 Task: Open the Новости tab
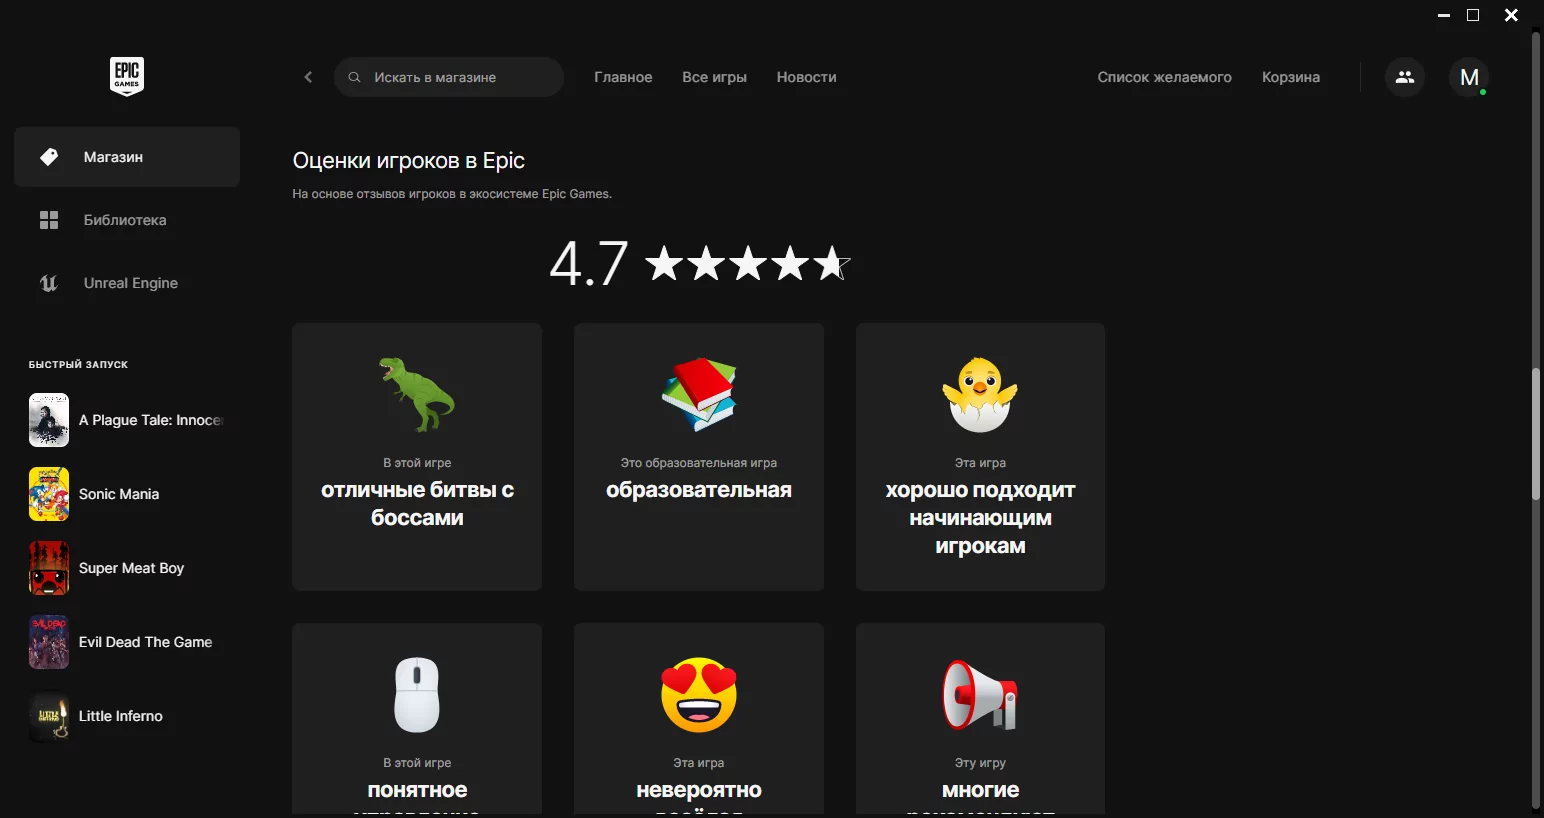tap(806, 77)
